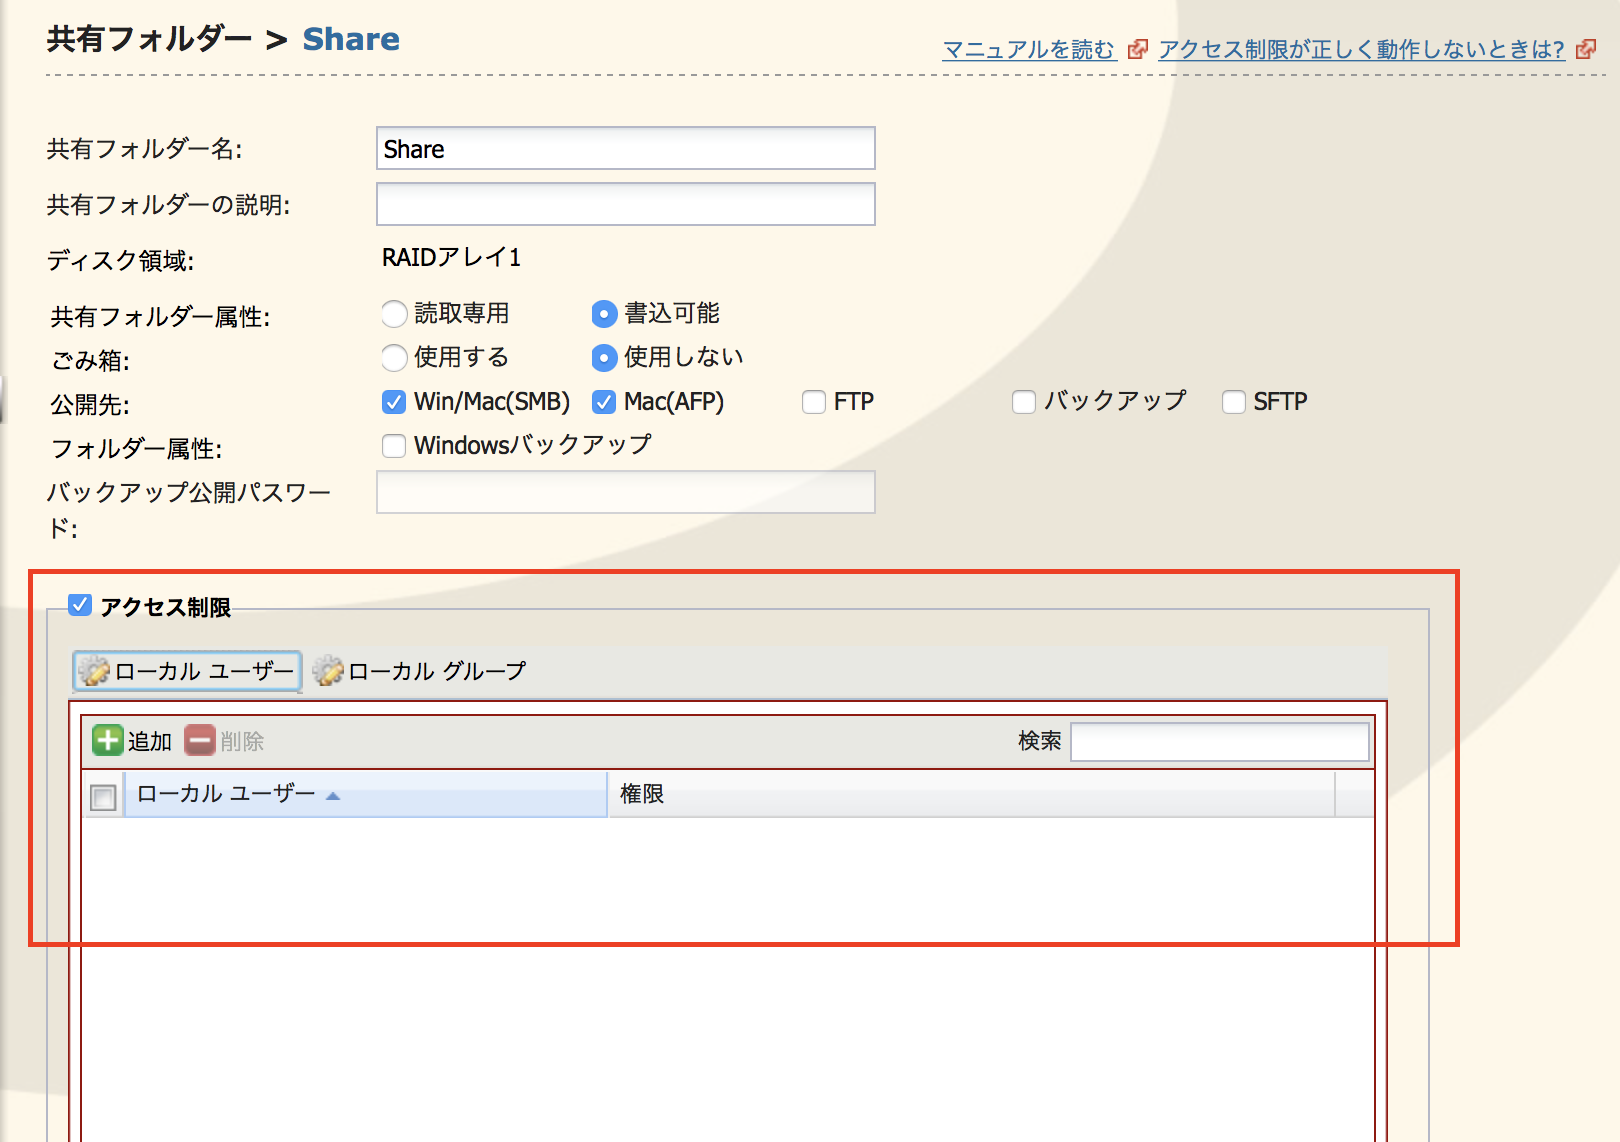This screenshot has width=1620, height=1142.
Task: Click sort arrow on Local User column
Action: click(333, 796)
